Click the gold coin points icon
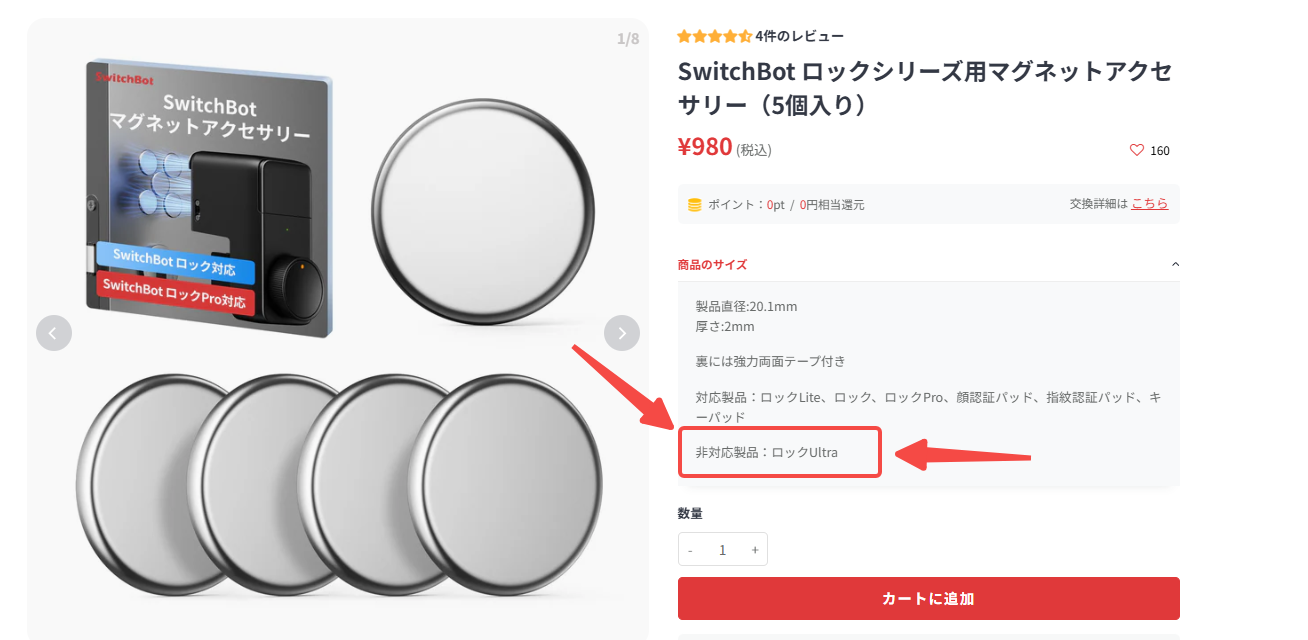The height and width of the screenshot is (640, 1308). 694,205
